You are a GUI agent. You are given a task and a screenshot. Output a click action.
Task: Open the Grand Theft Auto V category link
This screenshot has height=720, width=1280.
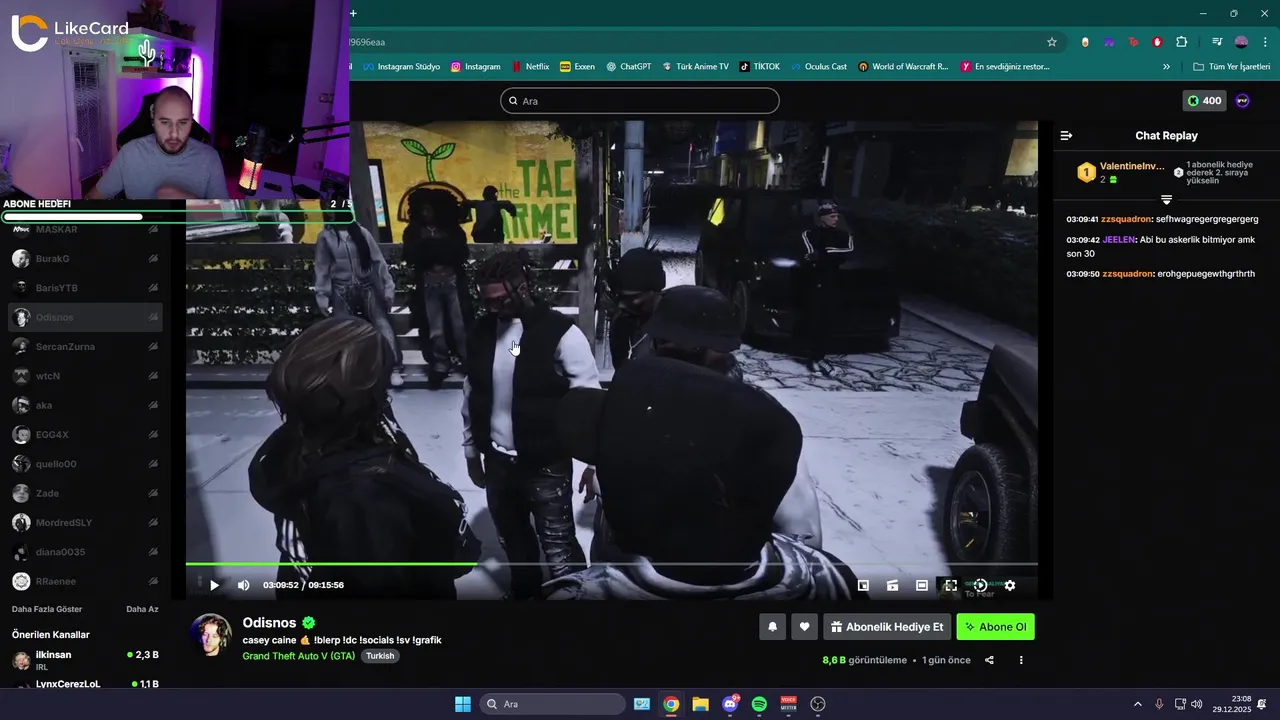pyautogui.click(x=298, y=656)
